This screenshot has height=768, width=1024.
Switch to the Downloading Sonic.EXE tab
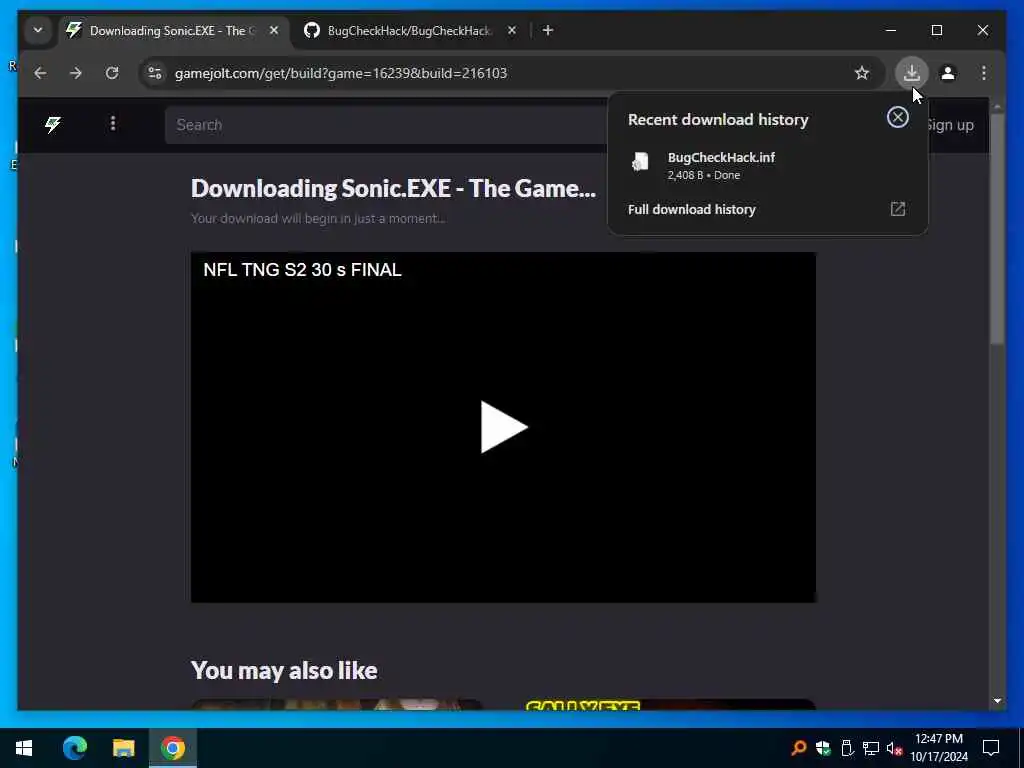(x=174, y=31)
